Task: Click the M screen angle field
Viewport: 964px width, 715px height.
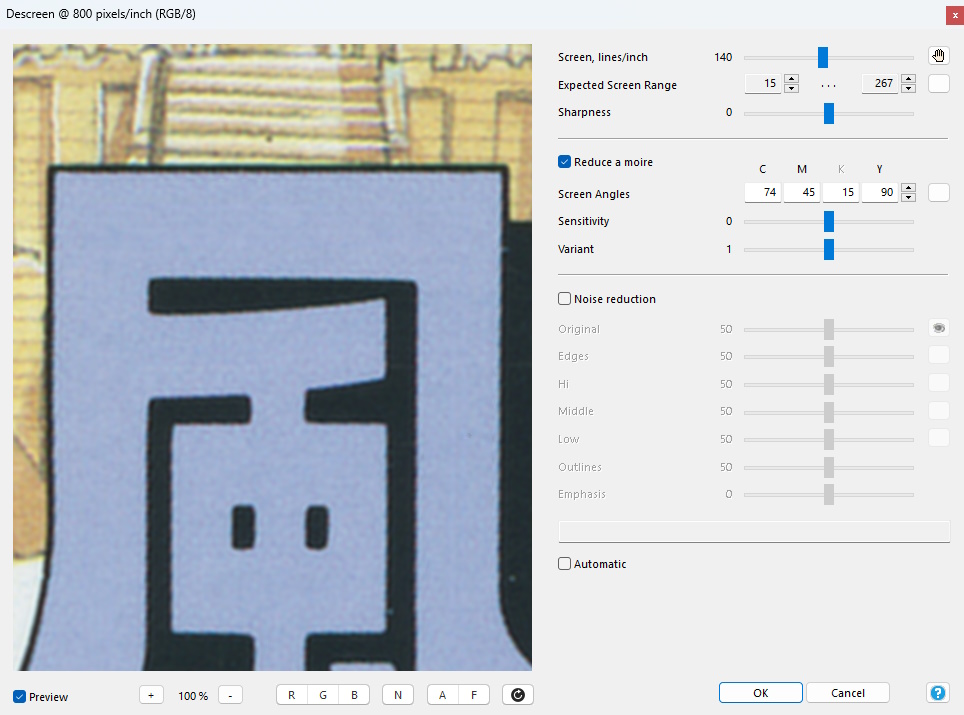Action: click(x=801, y=194)
